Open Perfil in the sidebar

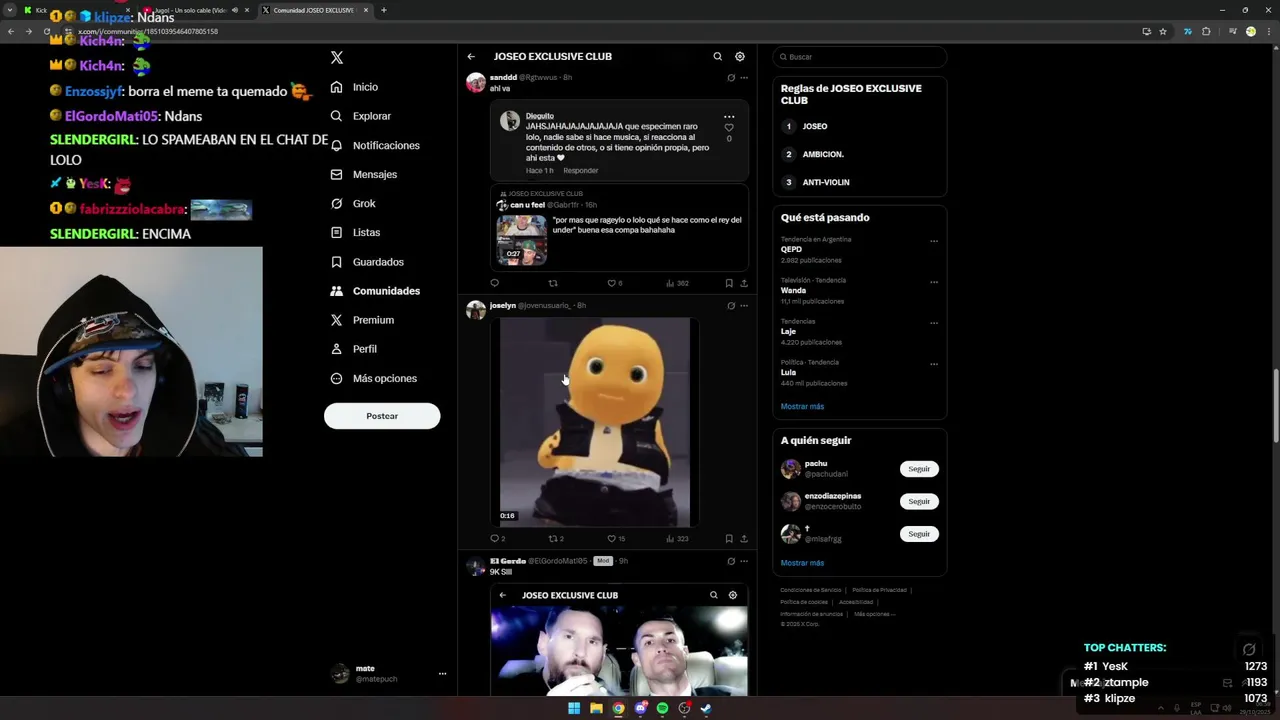tap(354, 349)
